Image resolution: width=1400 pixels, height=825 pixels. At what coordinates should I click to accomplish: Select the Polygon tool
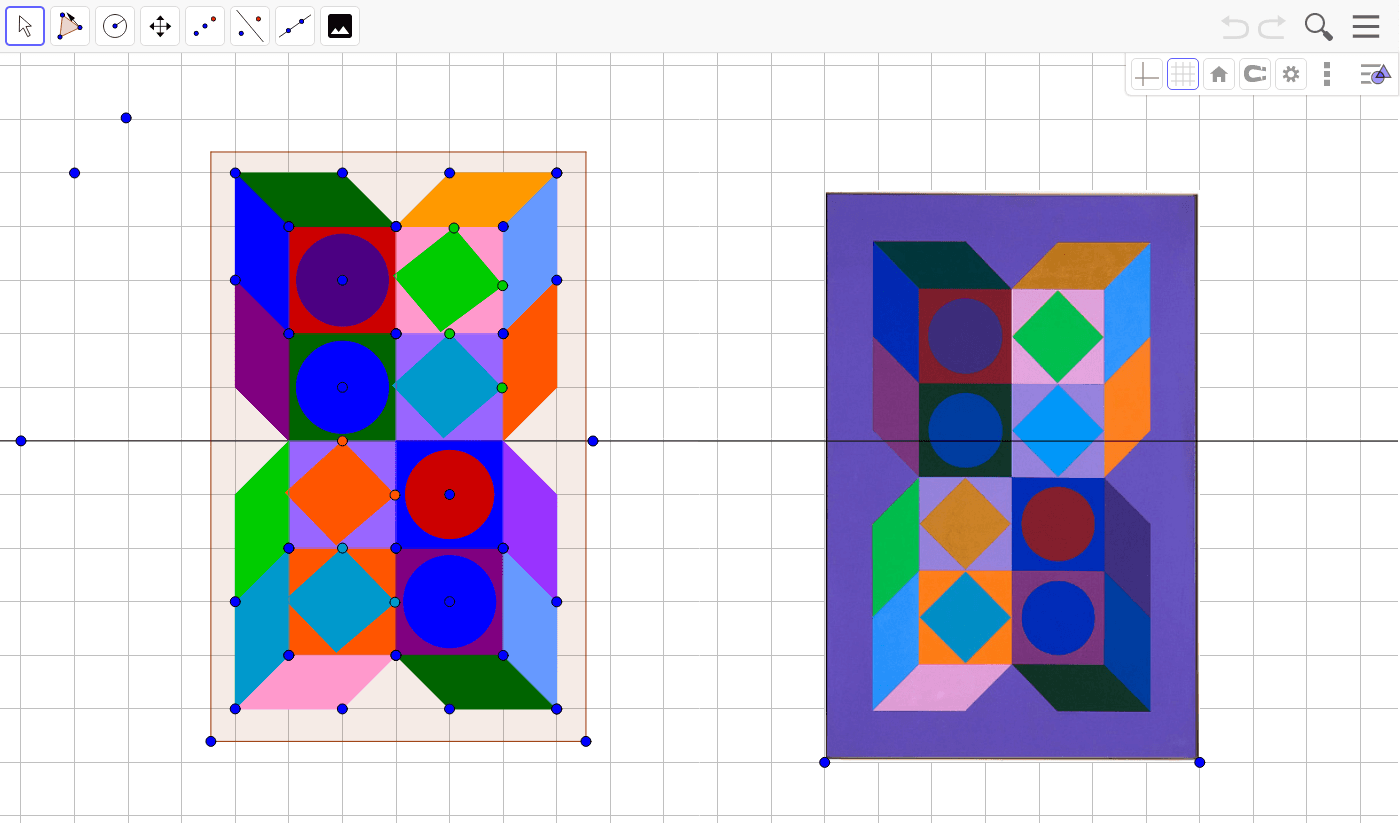pos(70,26)
